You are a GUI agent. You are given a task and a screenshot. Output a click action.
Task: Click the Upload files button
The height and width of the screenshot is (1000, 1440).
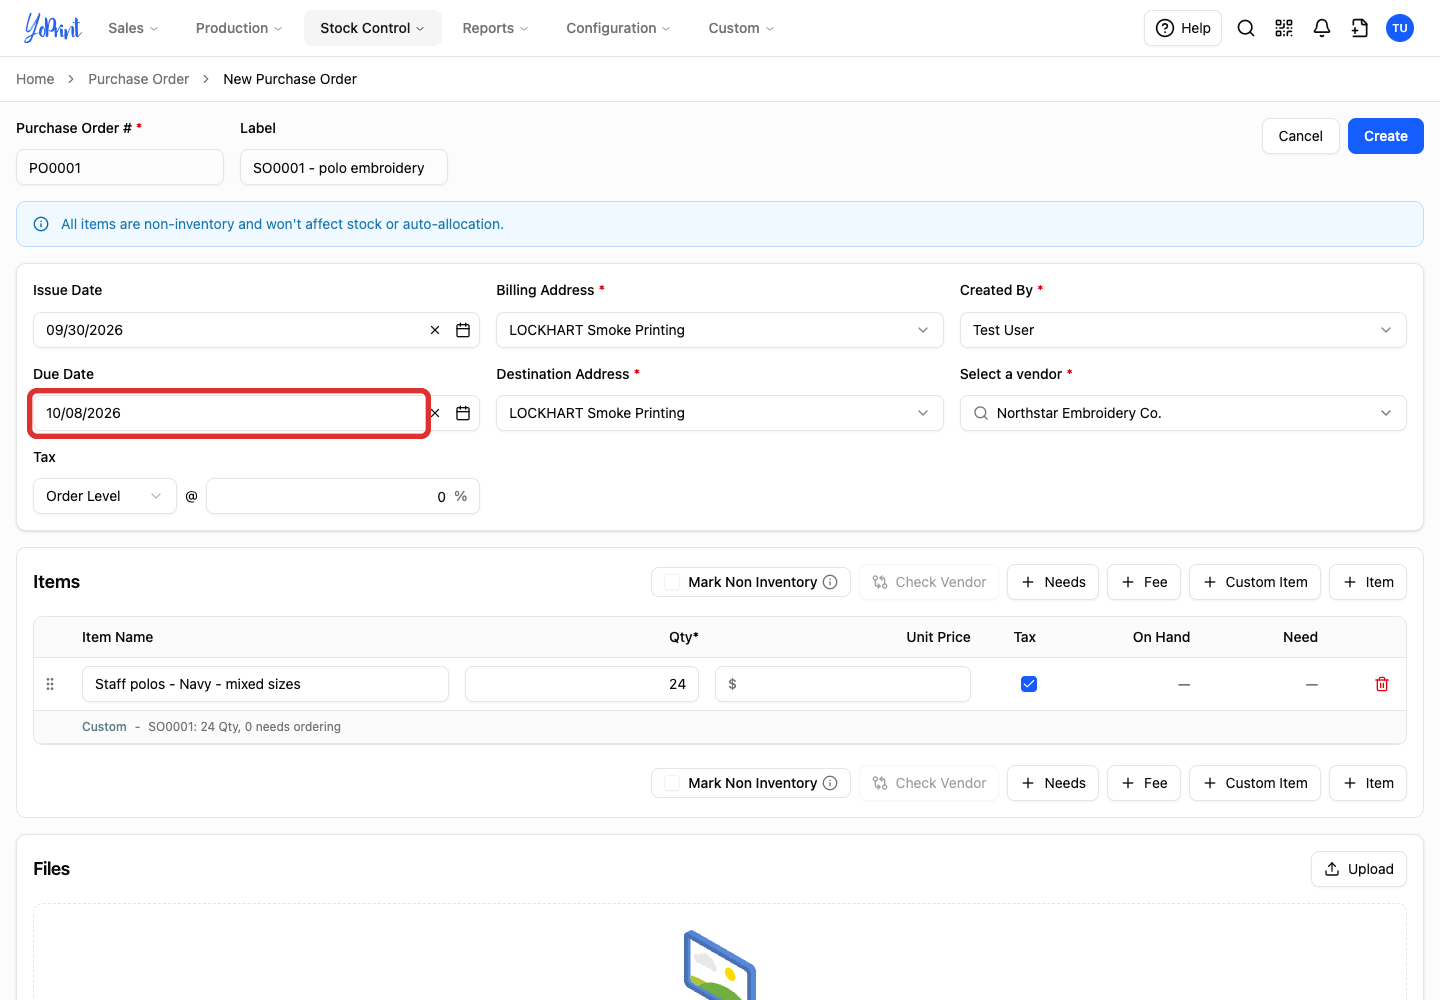[x=1359, y=869]
